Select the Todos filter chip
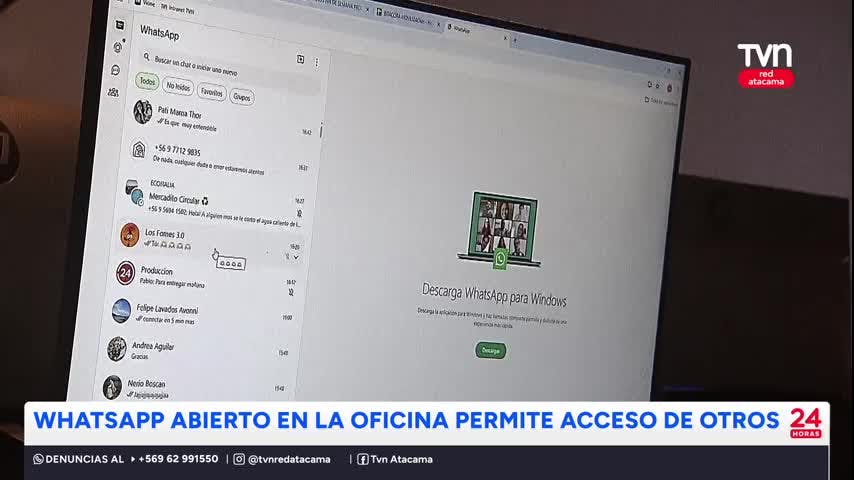 147,82
